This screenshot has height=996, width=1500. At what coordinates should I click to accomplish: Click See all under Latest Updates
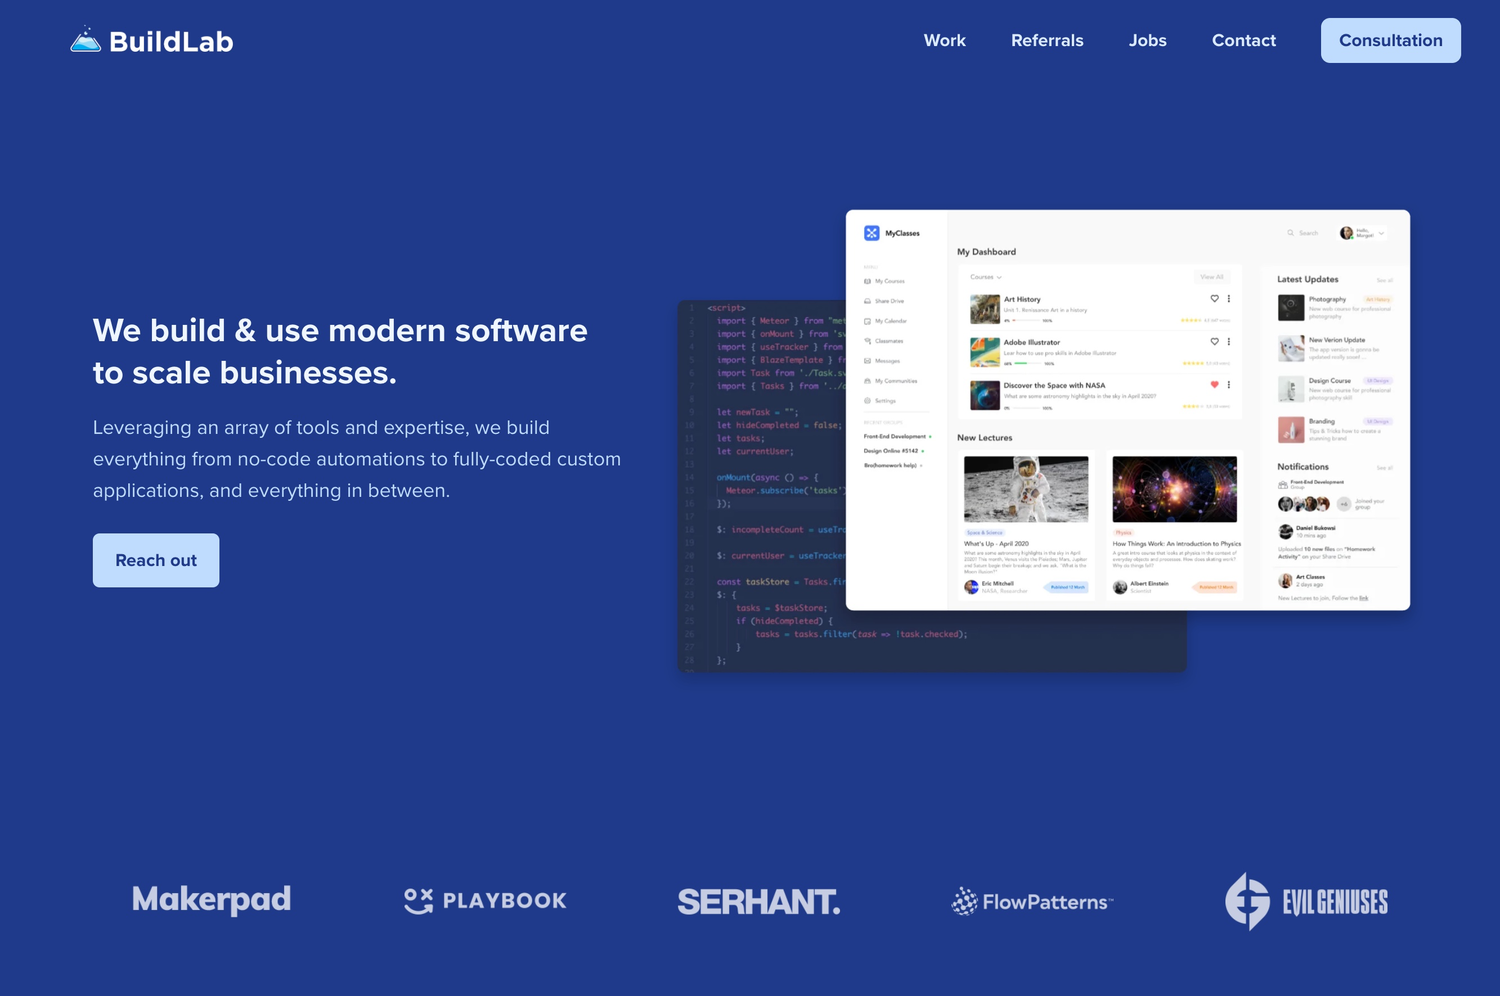coord(1384,280)
